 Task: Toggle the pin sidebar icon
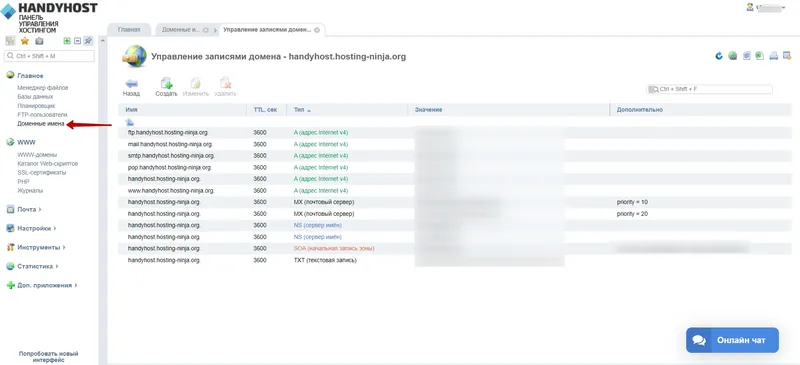pyautogui.click(x=88, y=41)
